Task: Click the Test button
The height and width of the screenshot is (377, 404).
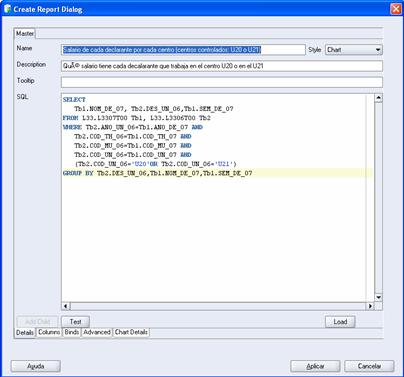Action: tap(75, 322)
